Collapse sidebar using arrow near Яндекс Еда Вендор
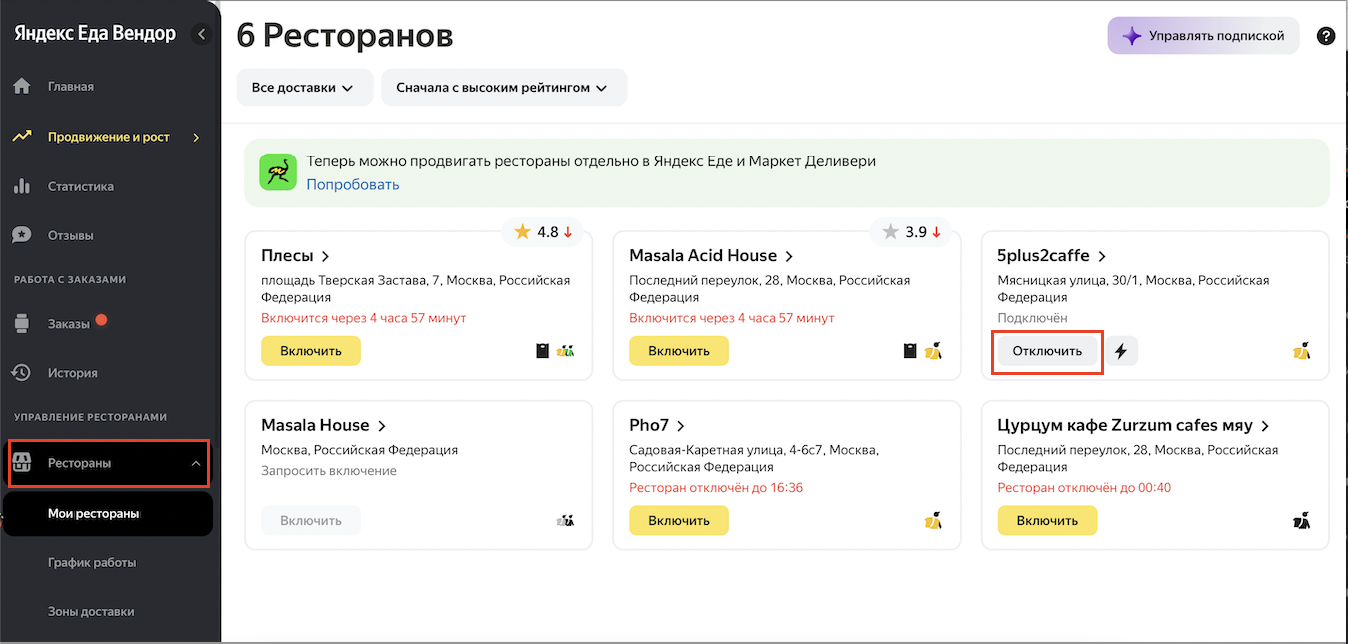The height and width of the screenshot is (644, 1348). point(201,35)
